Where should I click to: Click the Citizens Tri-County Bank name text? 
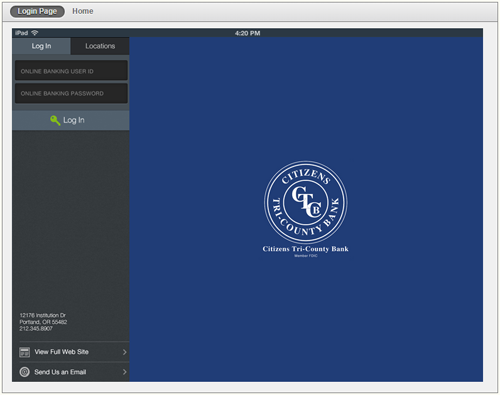(305, 249)
